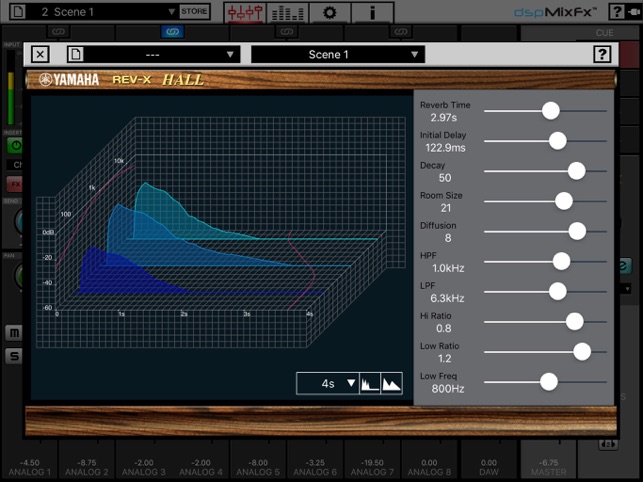Close the REV-X Hall plugin window

pos(40,54)
